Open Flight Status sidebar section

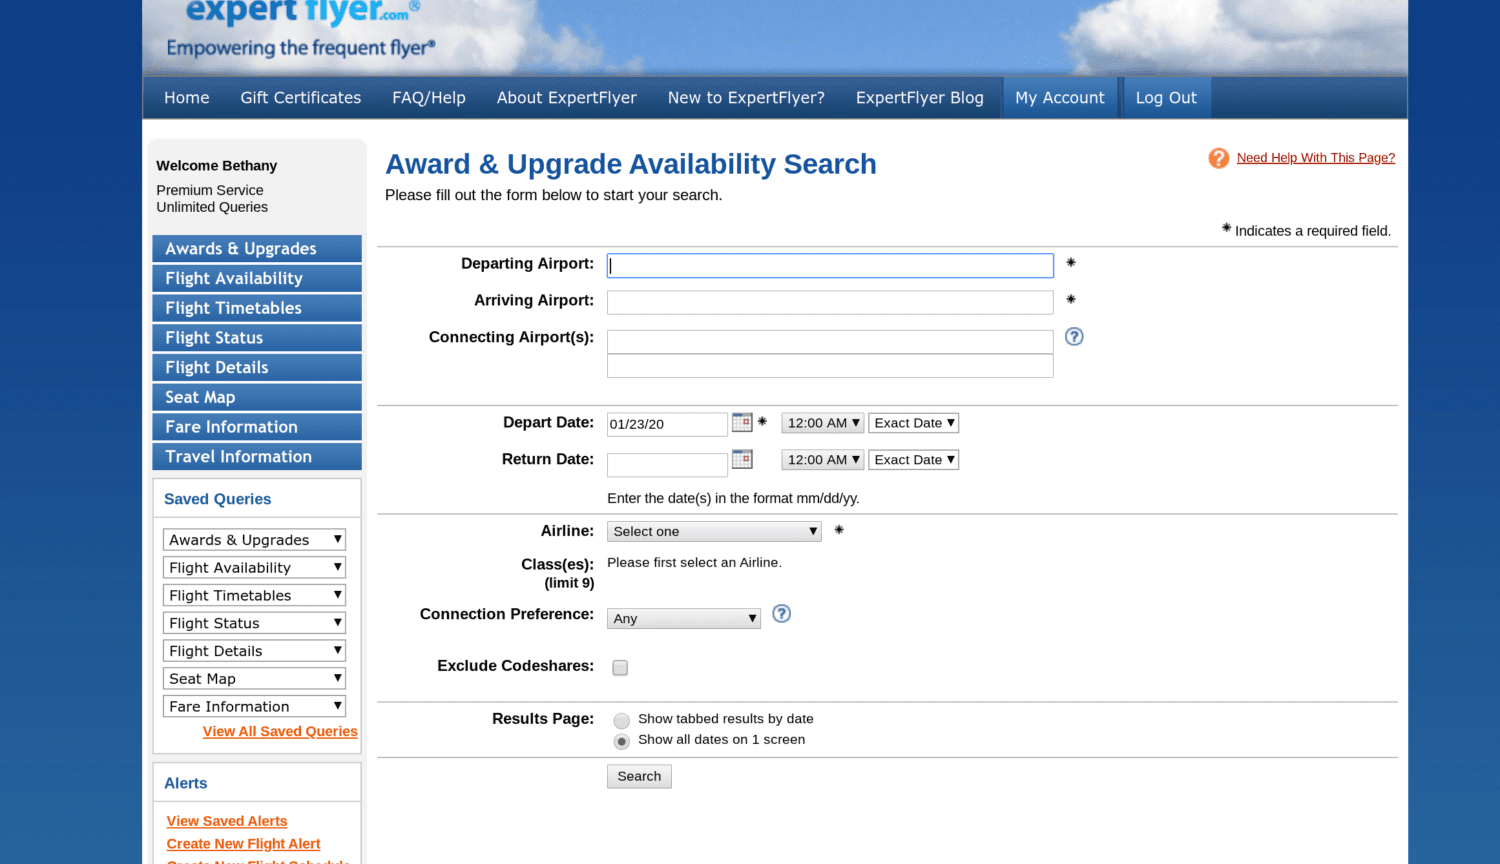257,338
